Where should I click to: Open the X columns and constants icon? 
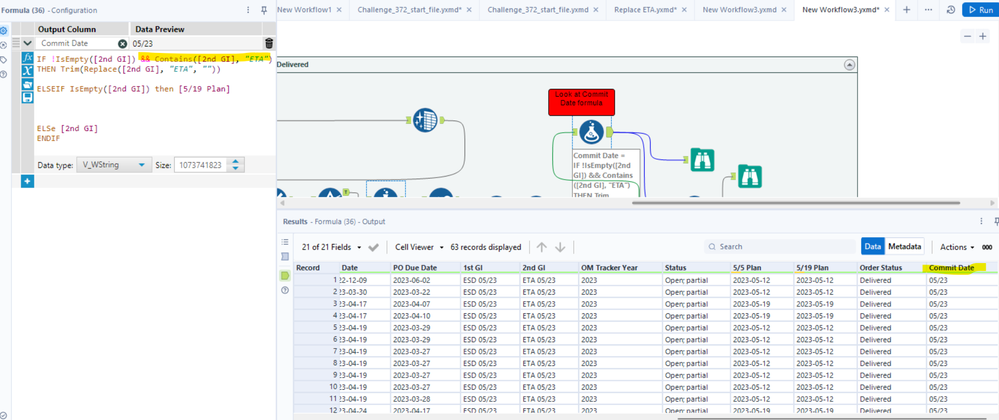(27, 71)
